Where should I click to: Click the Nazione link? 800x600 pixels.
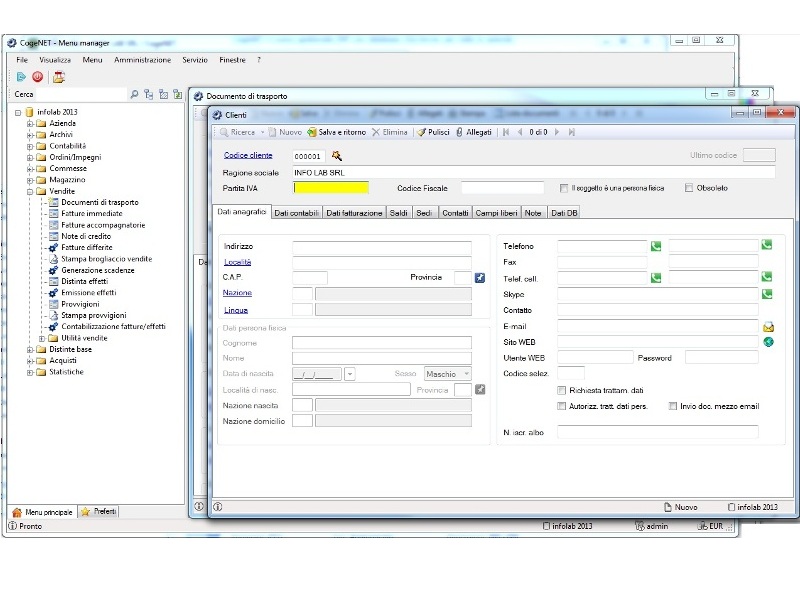point(237,292)
